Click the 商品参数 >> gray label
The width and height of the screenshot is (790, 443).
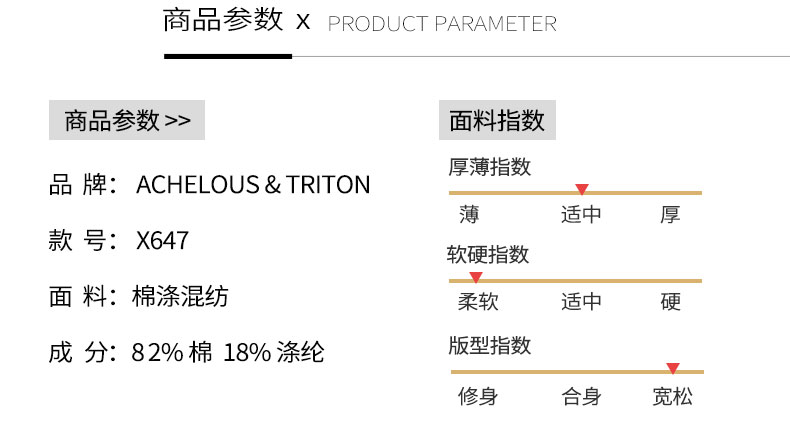coord(127,120)
